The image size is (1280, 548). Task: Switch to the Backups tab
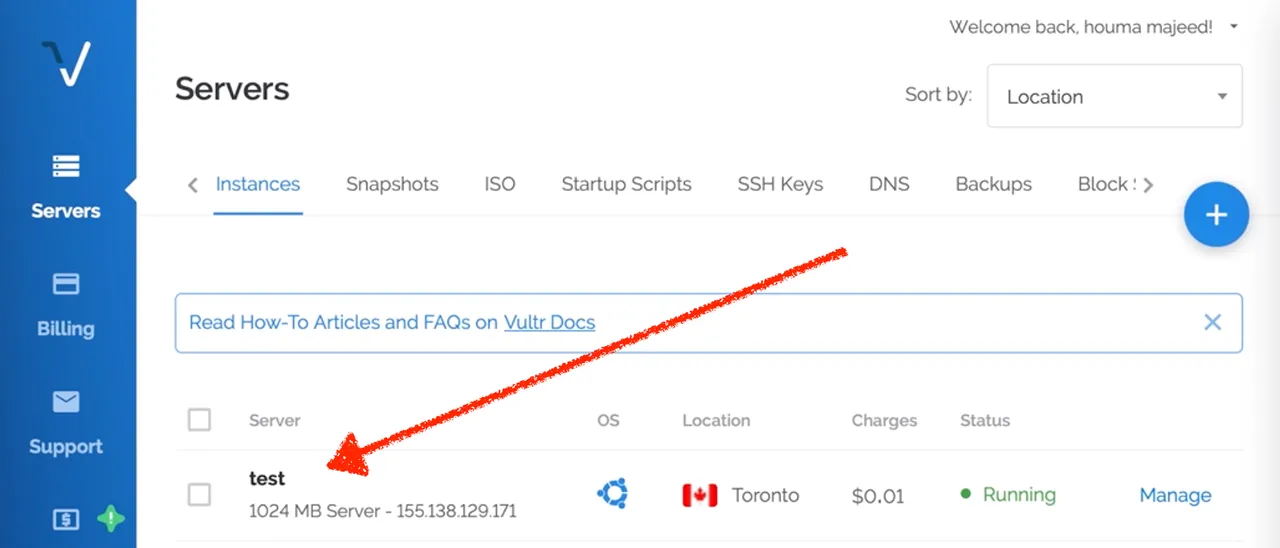(x=993, y=184)
